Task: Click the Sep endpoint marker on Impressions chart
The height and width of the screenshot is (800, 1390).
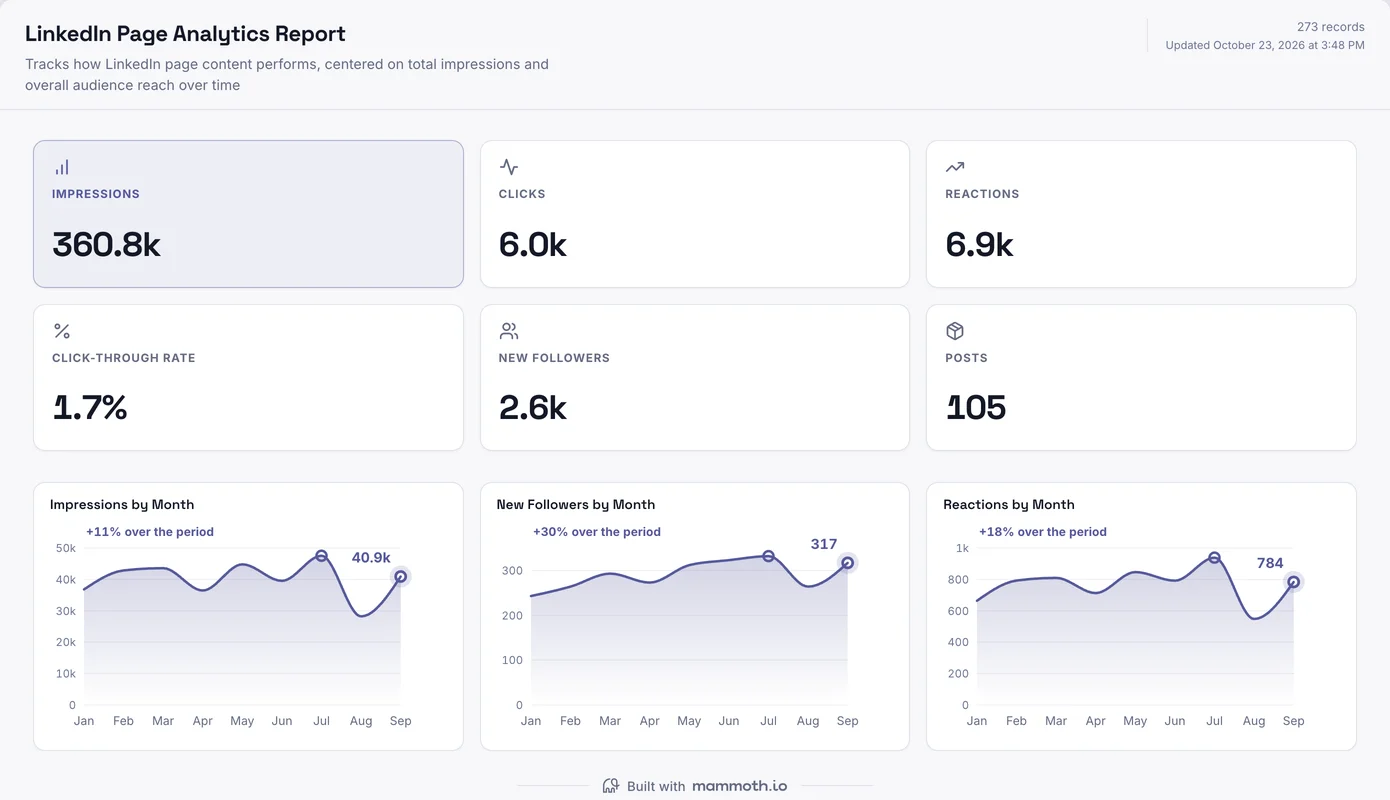Action: 400,576
